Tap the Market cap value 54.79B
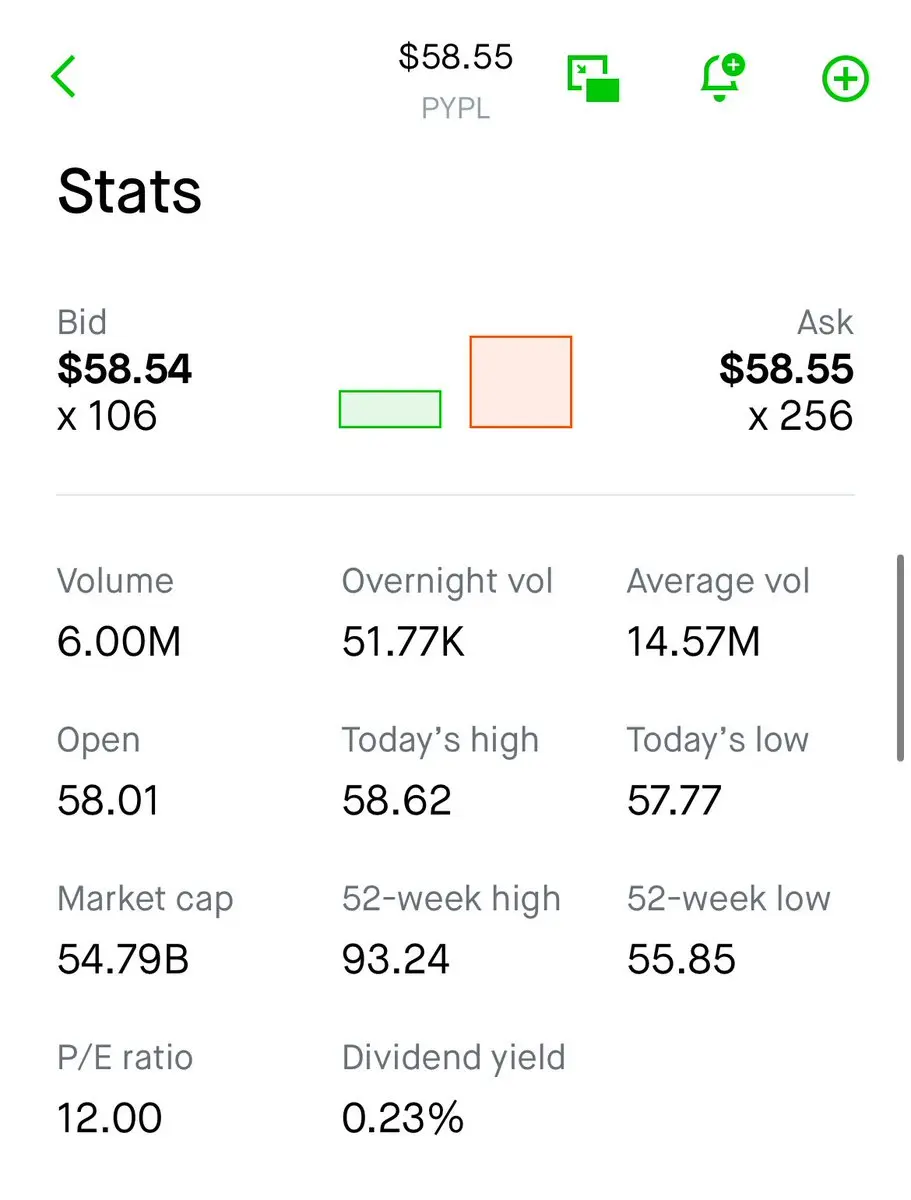The height and width of the screenshot is (1200, 911). (123, 960)
